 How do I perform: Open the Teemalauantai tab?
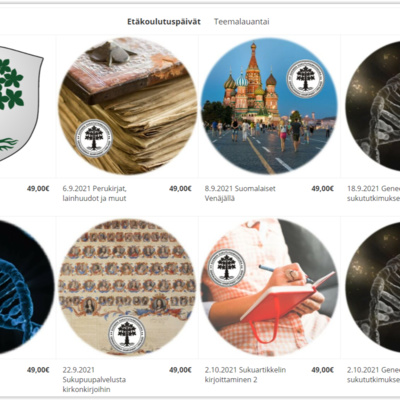click(242, 22)
